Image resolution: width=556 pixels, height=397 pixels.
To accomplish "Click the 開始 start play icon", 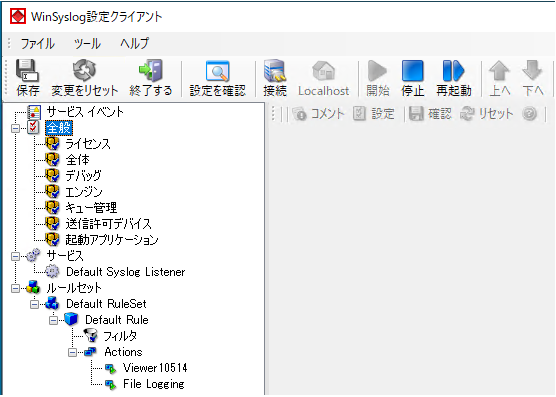I will [x=377, y=71].
